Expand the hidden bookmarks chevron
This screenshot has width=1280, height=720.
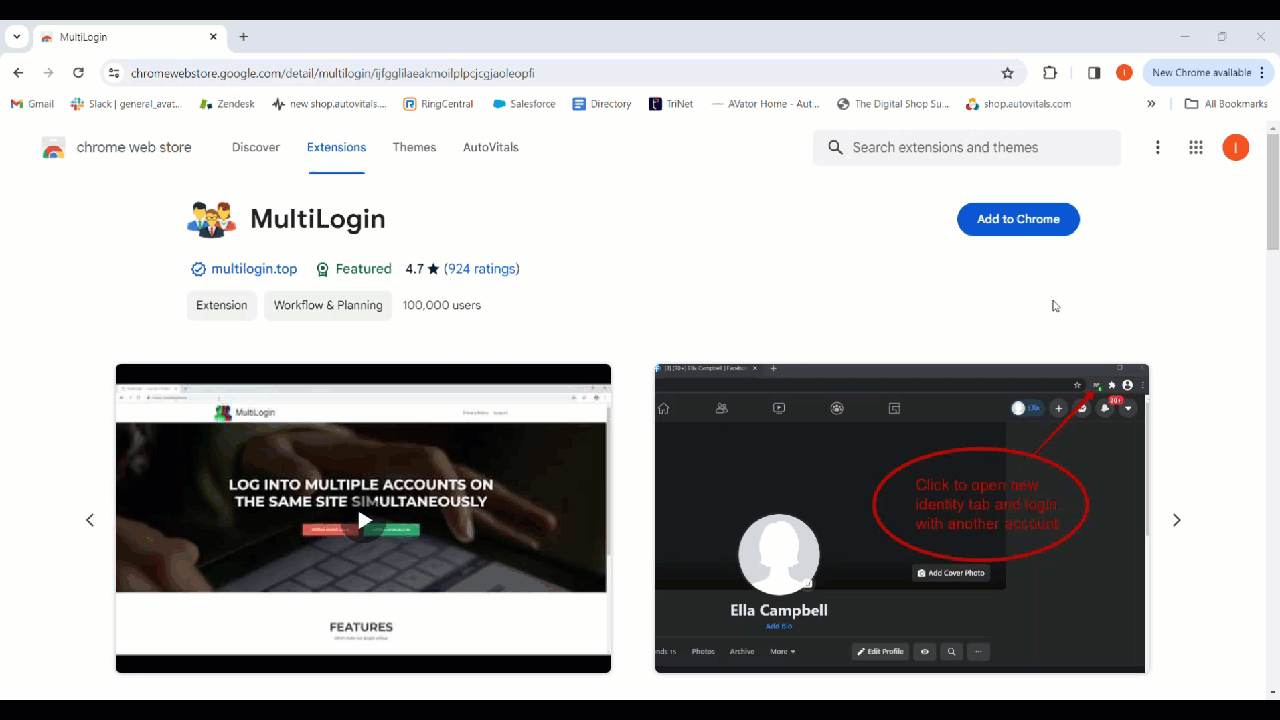[x=1151, y=104]
